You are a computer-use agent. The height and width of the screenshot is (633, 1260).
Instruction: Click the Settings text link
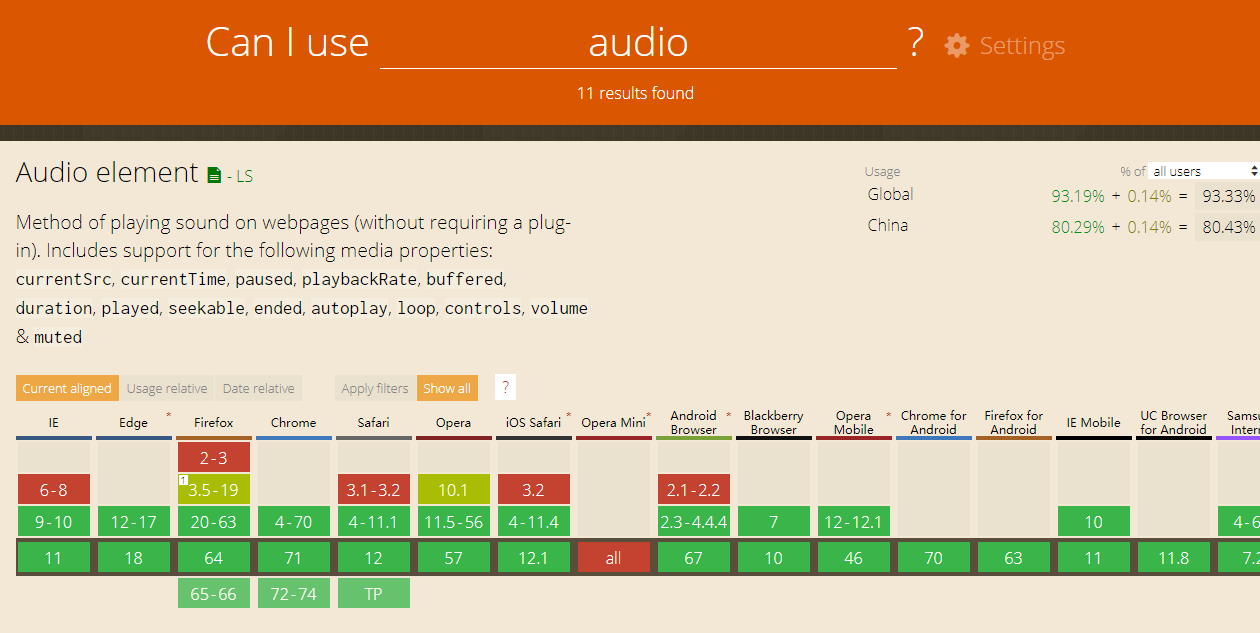(x=1022, y=45)
